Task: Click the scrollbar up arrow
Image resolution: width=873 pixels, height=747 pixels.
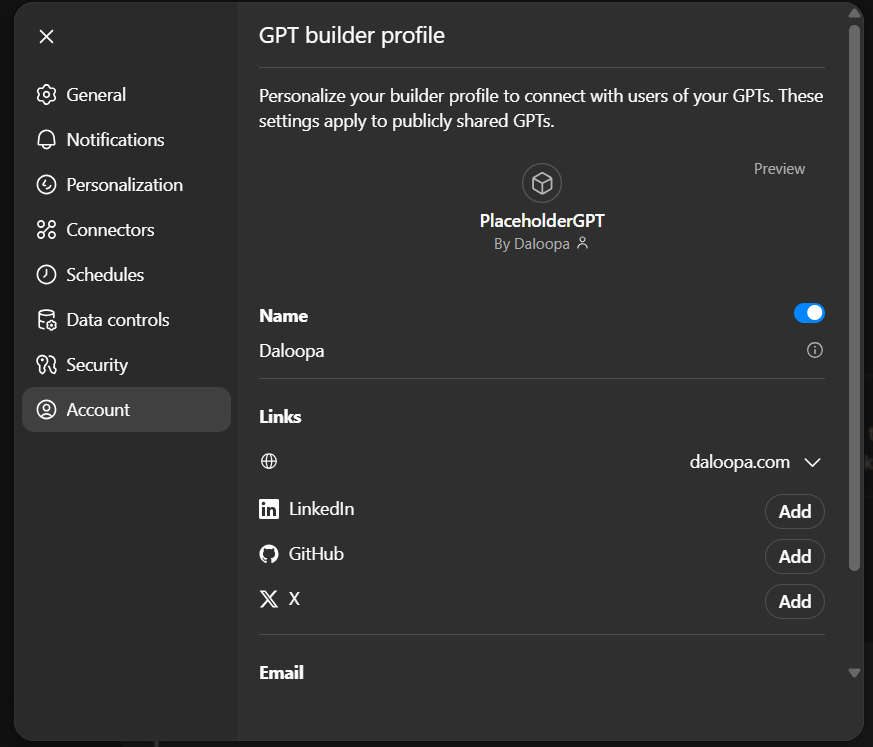Action: 854,13
